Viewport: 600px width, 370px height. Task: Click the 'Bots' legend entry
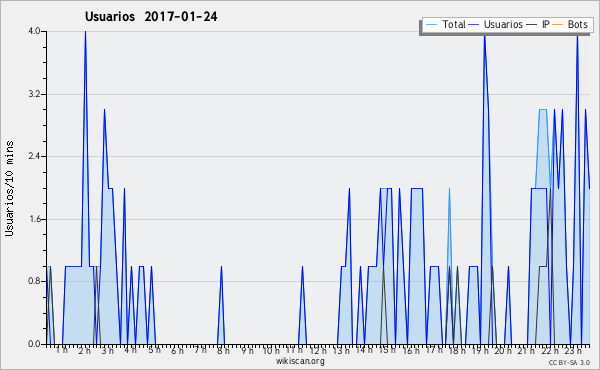[570, 24]
